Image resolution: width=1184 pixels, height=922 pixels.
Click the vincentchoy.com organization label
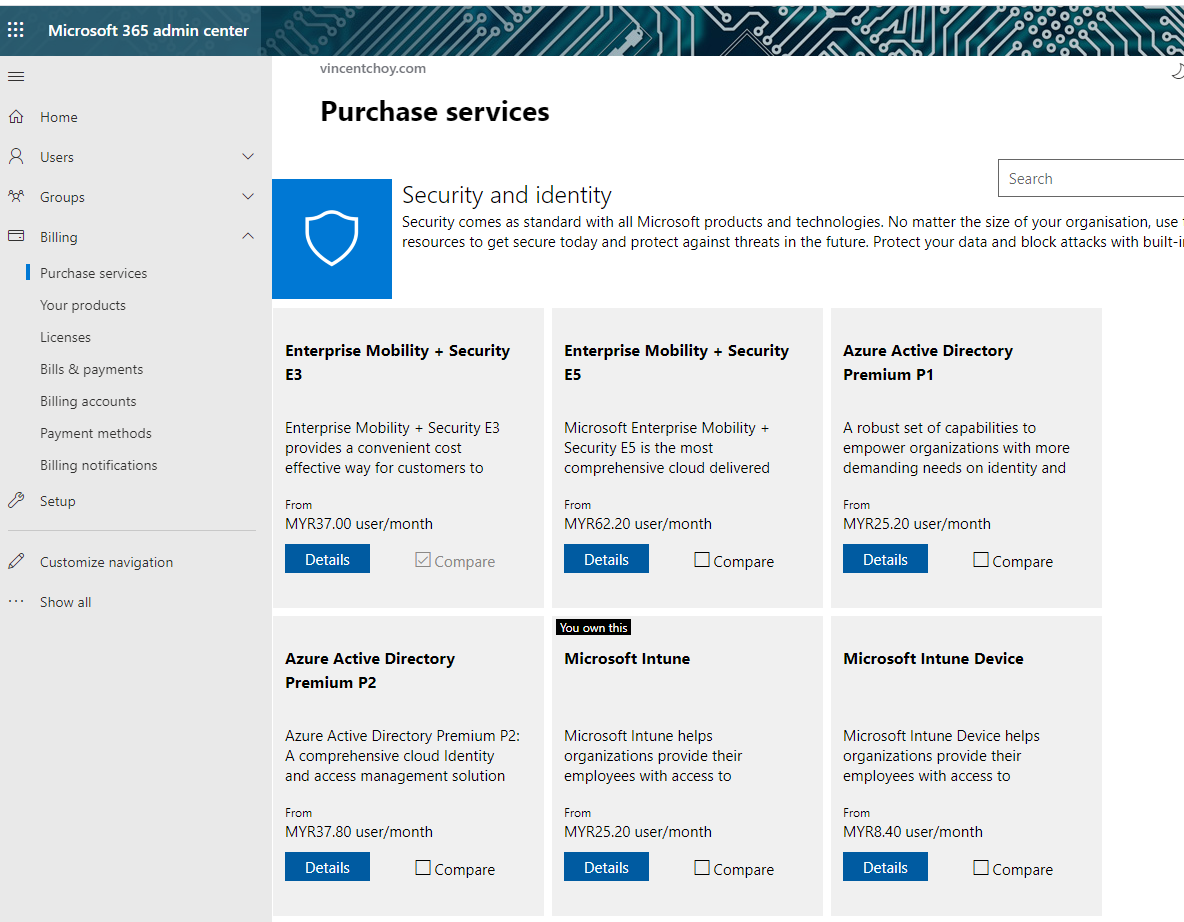(x=373, y=68)
